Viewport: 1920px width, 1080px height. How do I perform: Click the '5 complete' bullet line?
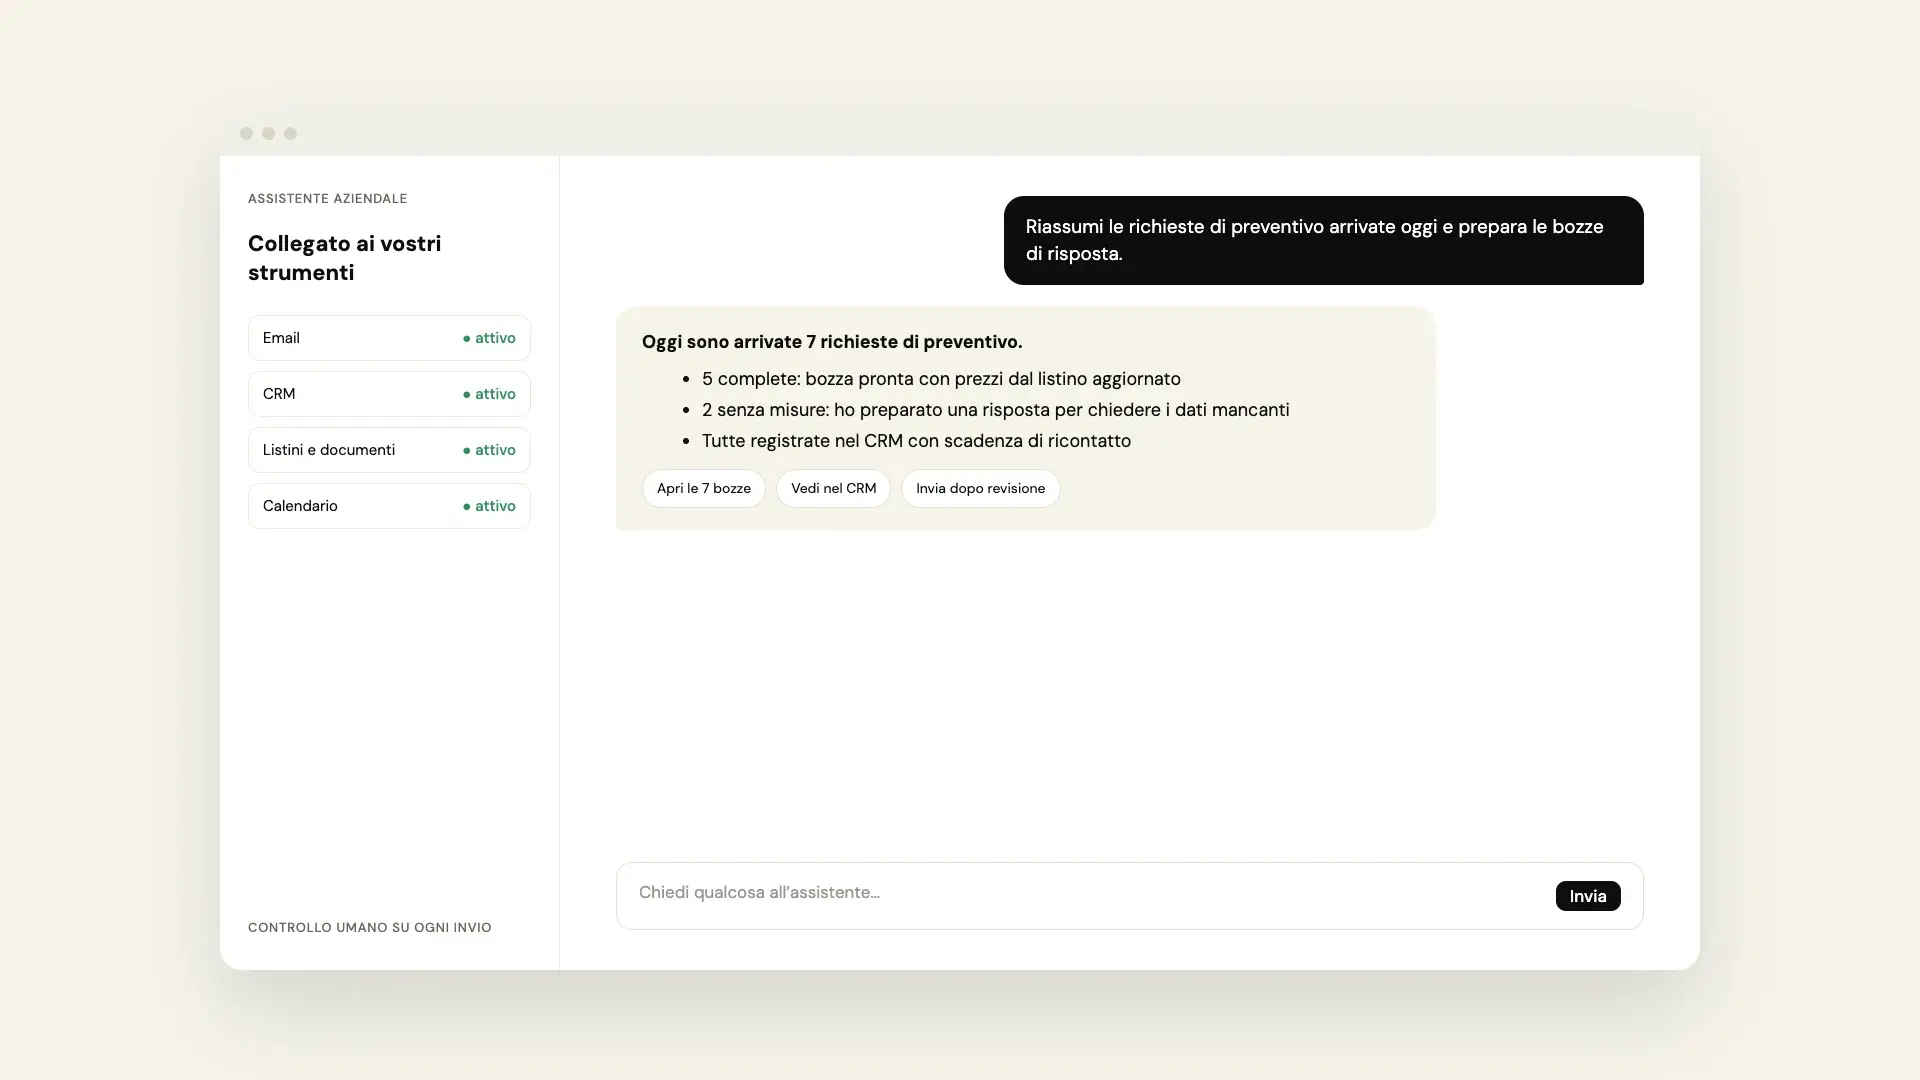click(x=941, y=379)
